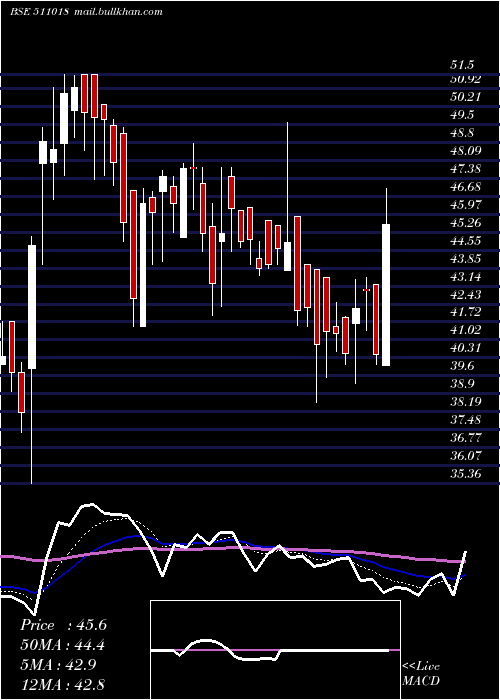Click the Price : 45.6 readout
The width and height of the screenshot is (500, 700).
tap(63, 625)
